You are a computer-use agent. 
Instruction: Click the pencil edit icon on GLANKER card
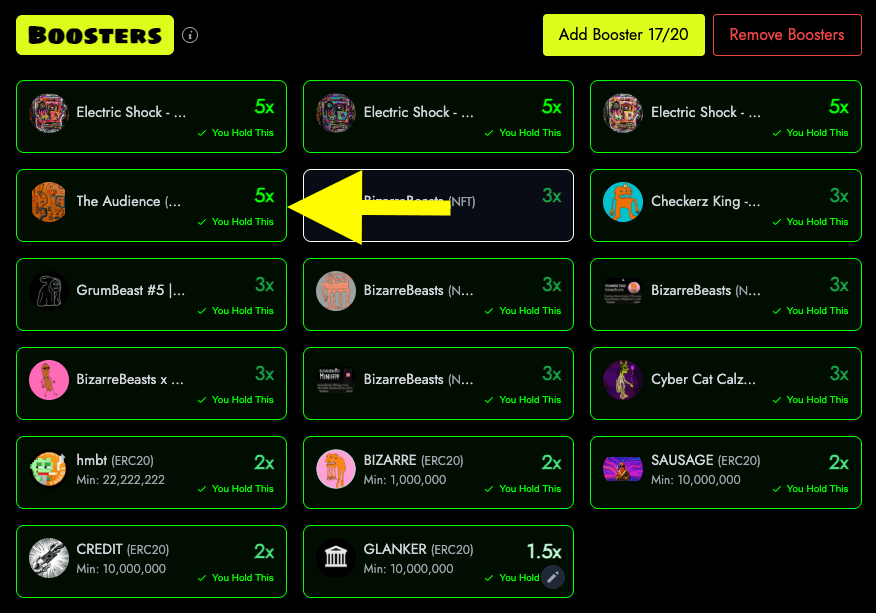553,577
